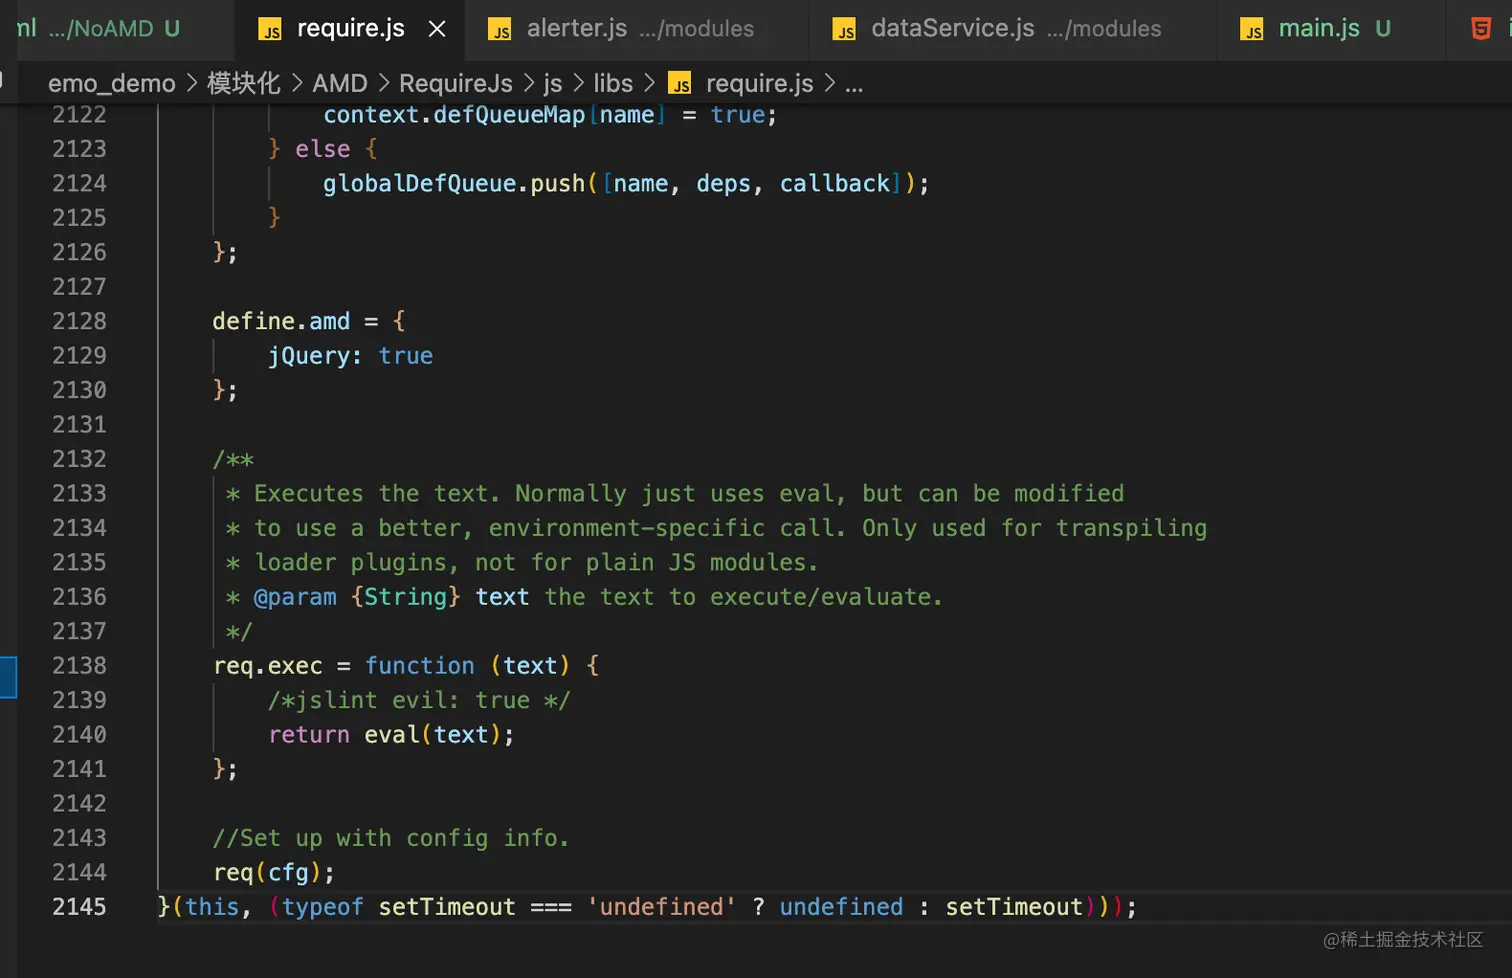Click the jQuery property key
Viewport: 1512px width, 978px height.
309,356
